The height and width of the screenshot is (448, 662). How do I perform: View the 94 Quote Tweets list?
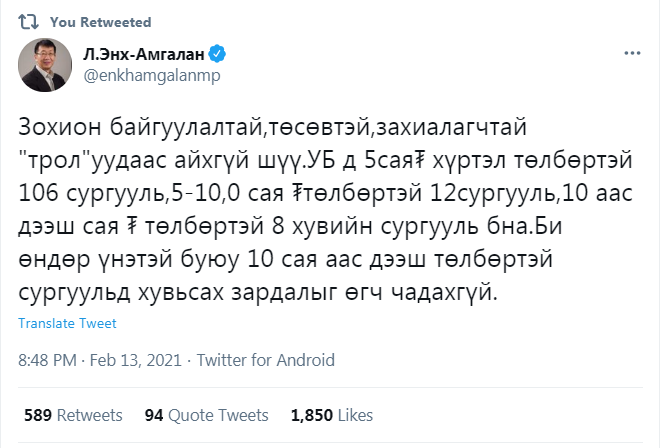[206, 415]
